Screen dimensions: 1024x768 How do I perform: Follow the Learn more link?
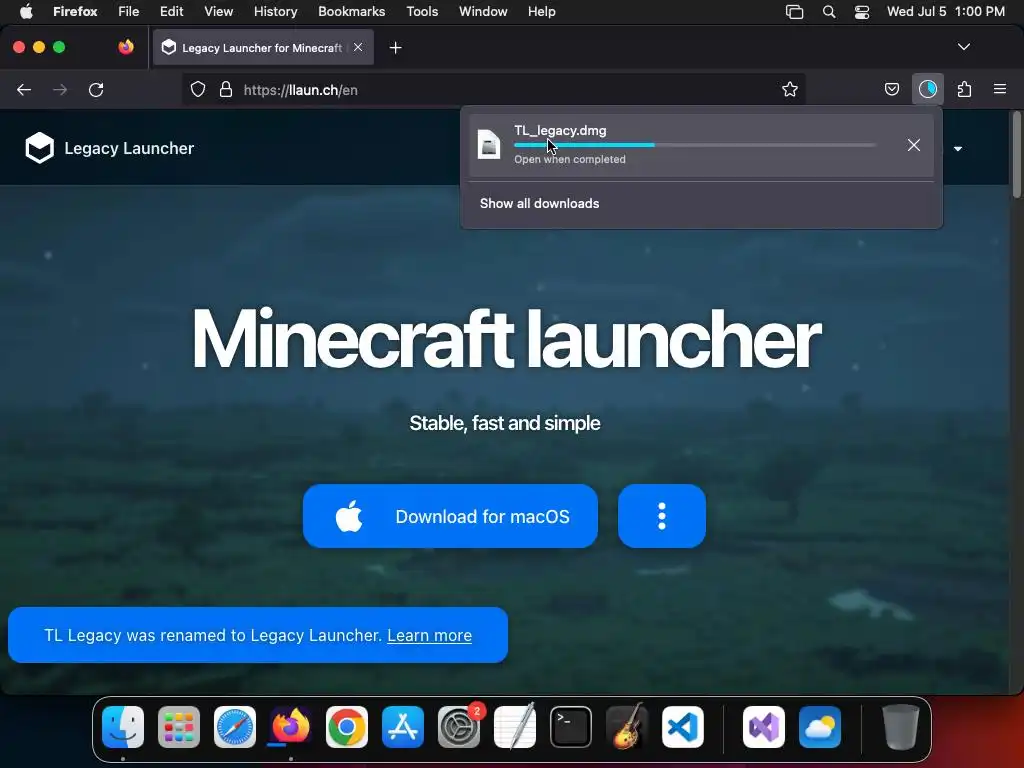click(429, 635)
